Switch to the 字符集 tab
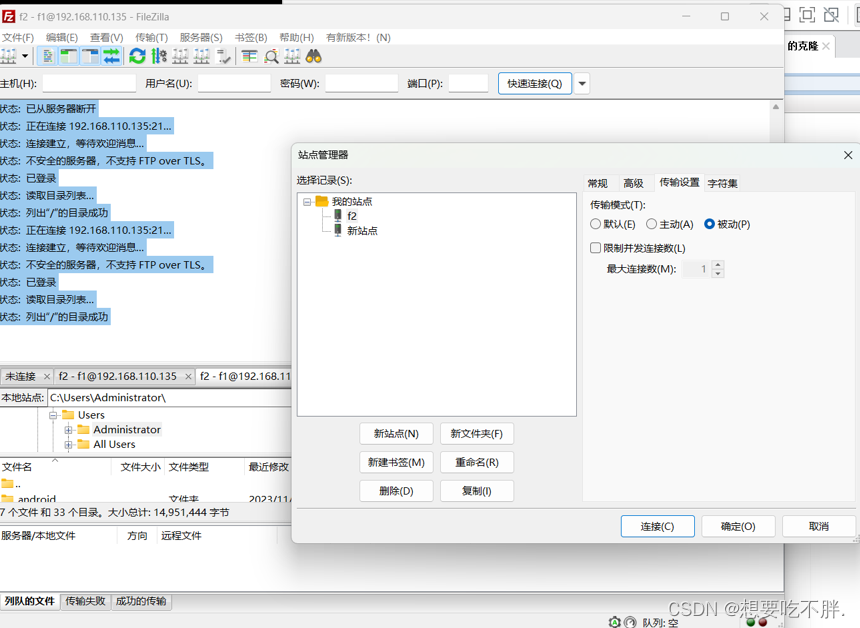The image size is (860, 628). pyautogui.click(x=722, y=183)
